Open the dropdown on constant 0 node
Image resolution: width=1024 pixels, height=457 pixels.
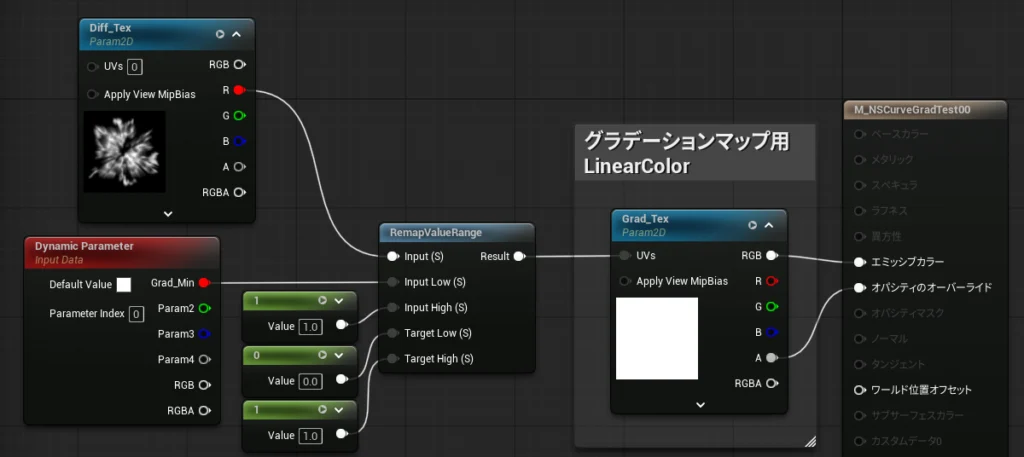(x=339, y=355)
